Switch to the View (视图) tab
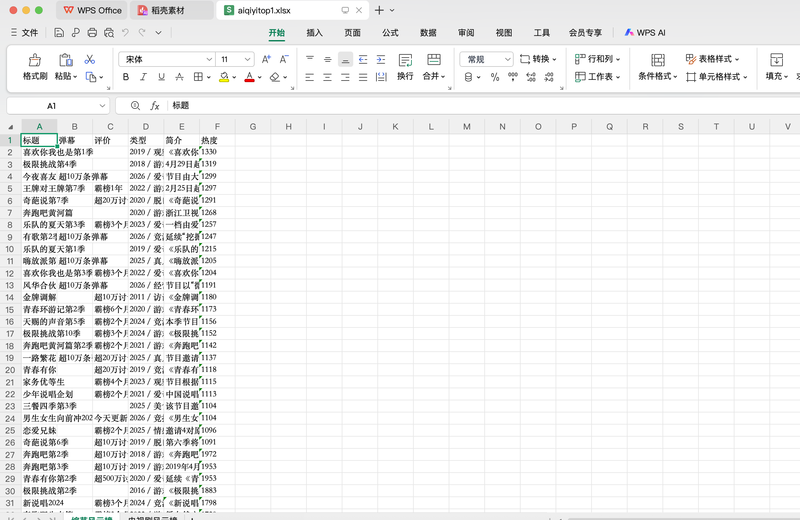Screen dimensions: 800x520 [x=504, y=33]
